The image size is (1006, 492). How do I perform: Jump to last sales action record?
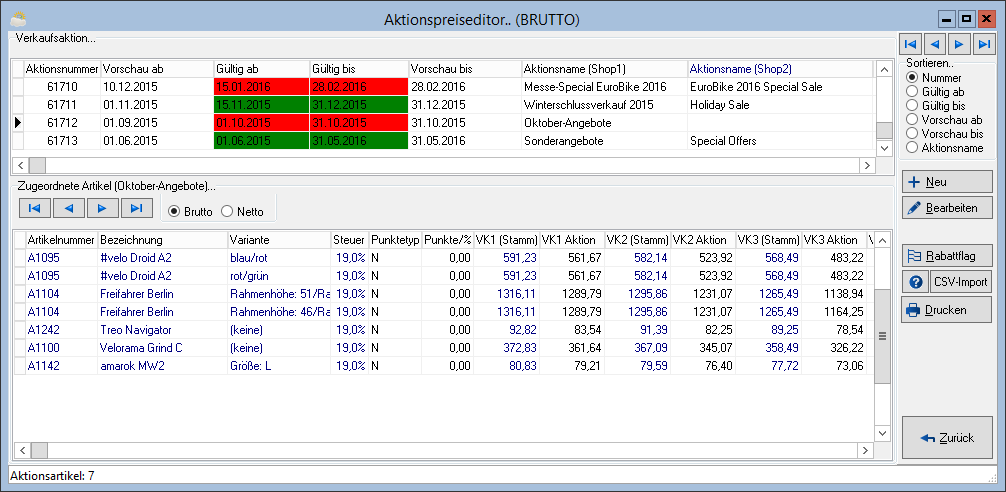point(984,44)
